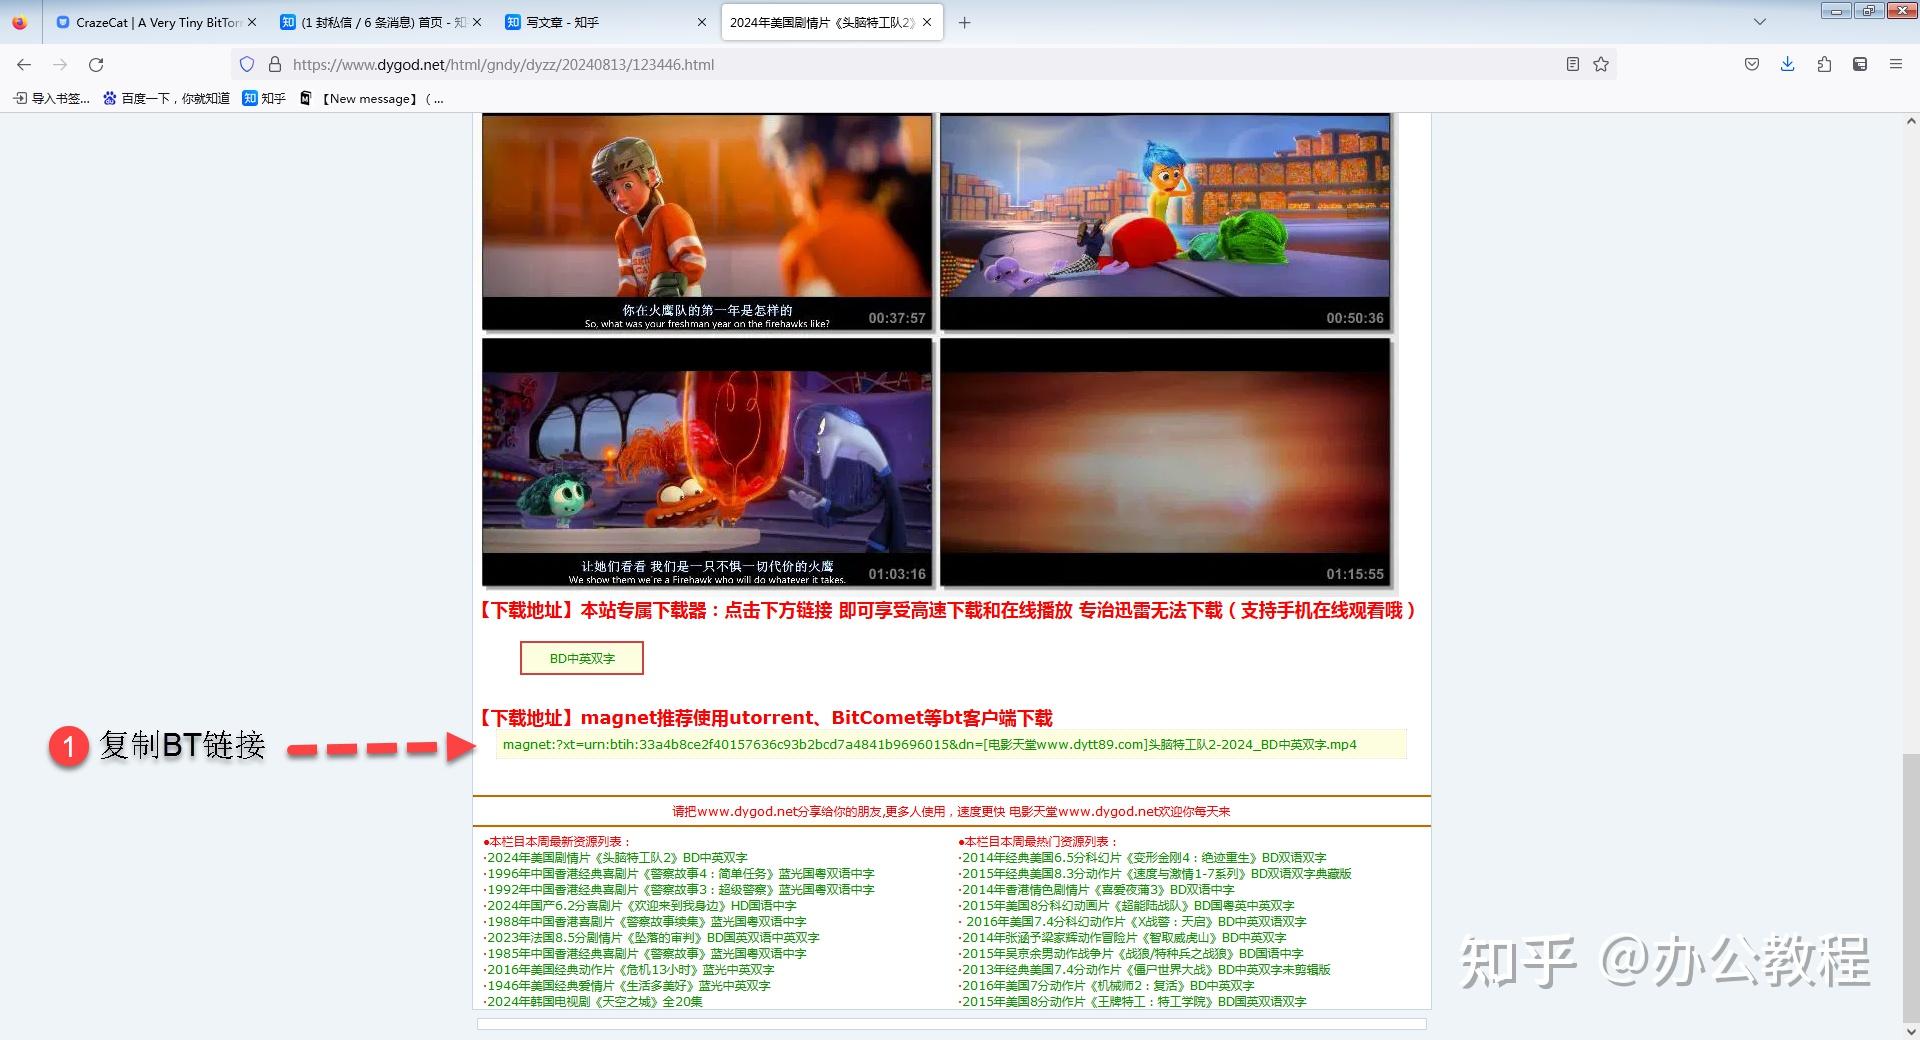Click the dark container toolbar icon

pos(1860,64)
